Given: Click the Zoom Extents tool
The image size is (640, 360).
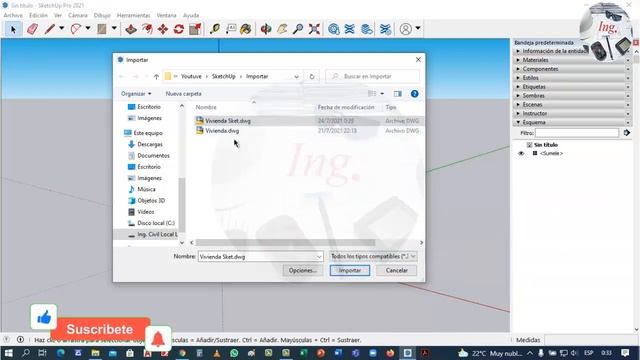Looking at the screenshot, I should point(314,29).
